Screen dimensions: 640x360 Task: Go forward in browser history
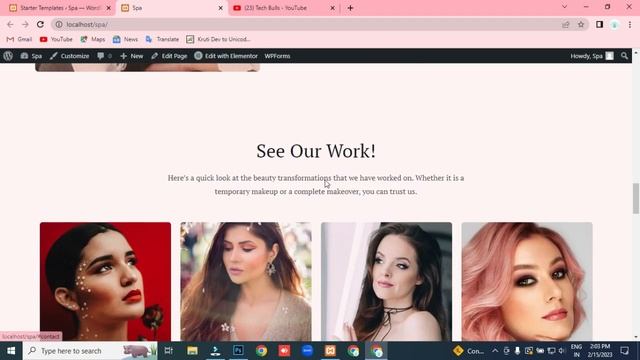pyautogui.click(x=25, y=24)
